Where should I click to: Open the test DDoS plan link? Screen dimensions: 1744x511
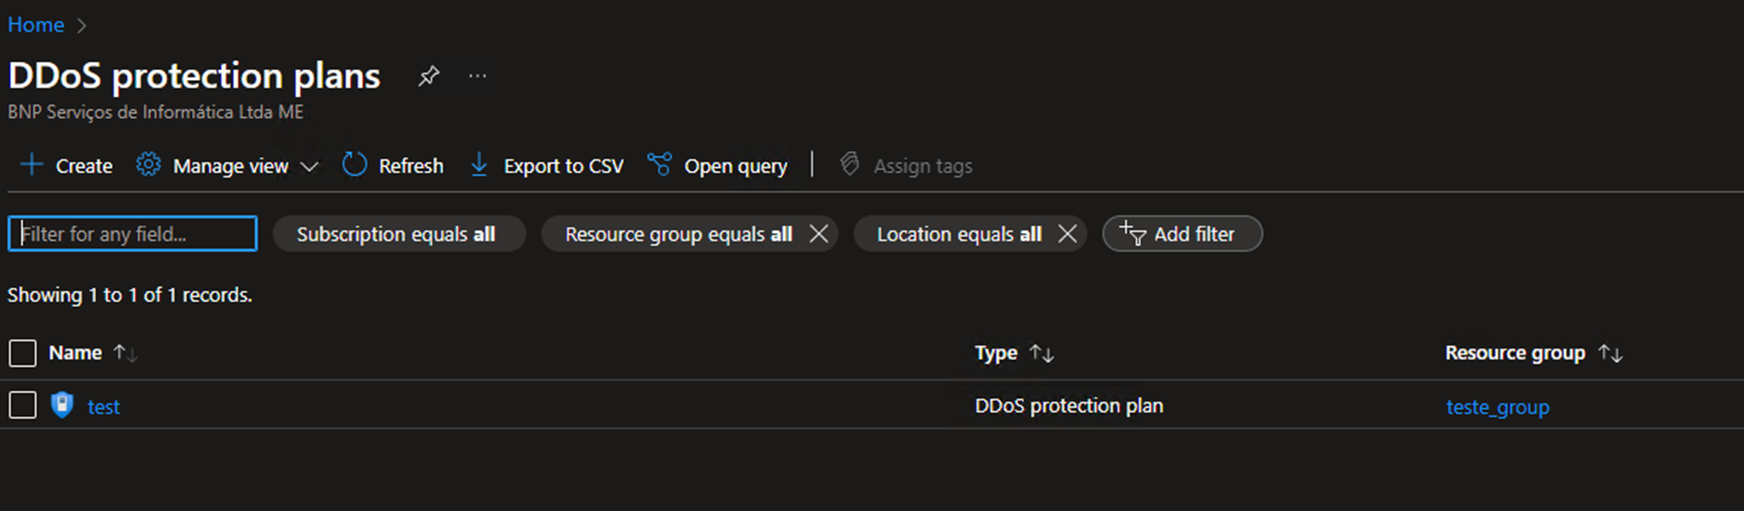point(103,407)
